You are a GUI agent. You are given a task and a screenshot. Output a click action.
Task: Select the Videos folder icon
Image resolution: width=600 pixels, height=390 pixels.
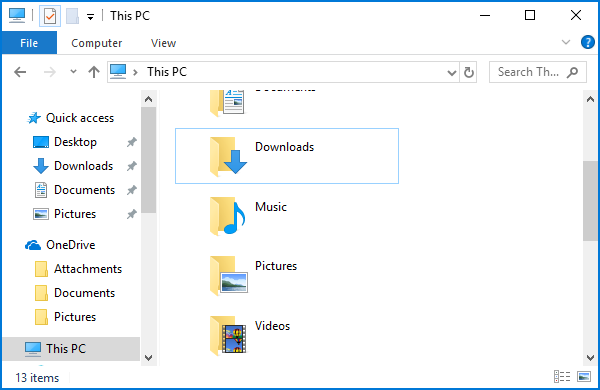[x=228, y=336]
